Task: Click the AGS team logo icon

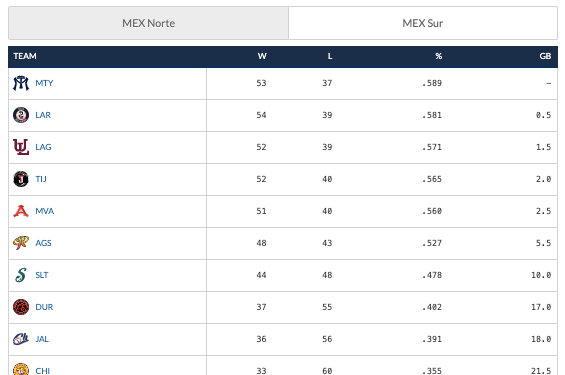Action: pos(21,243)
